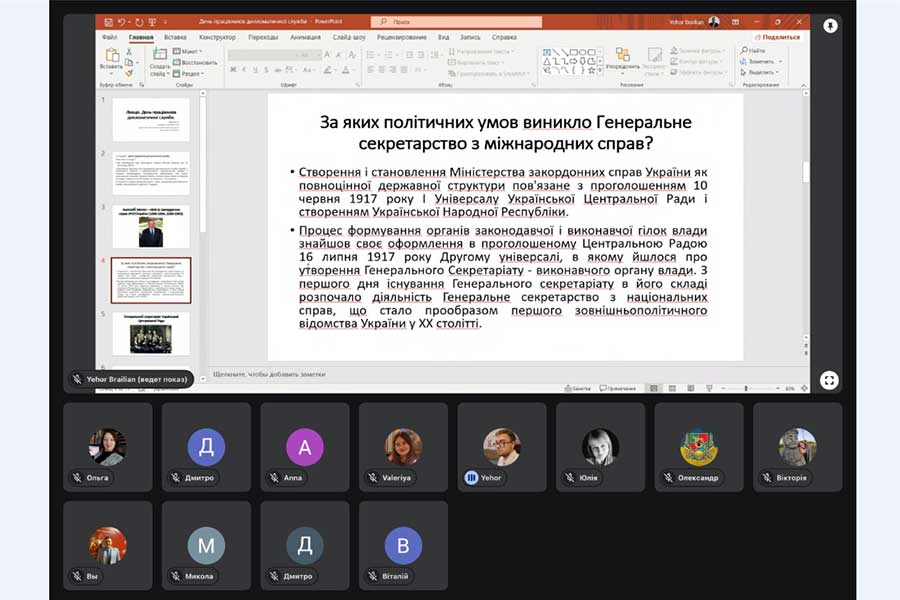
Task: Click participant tile of Олександр
Action: [x=699, y=447]
